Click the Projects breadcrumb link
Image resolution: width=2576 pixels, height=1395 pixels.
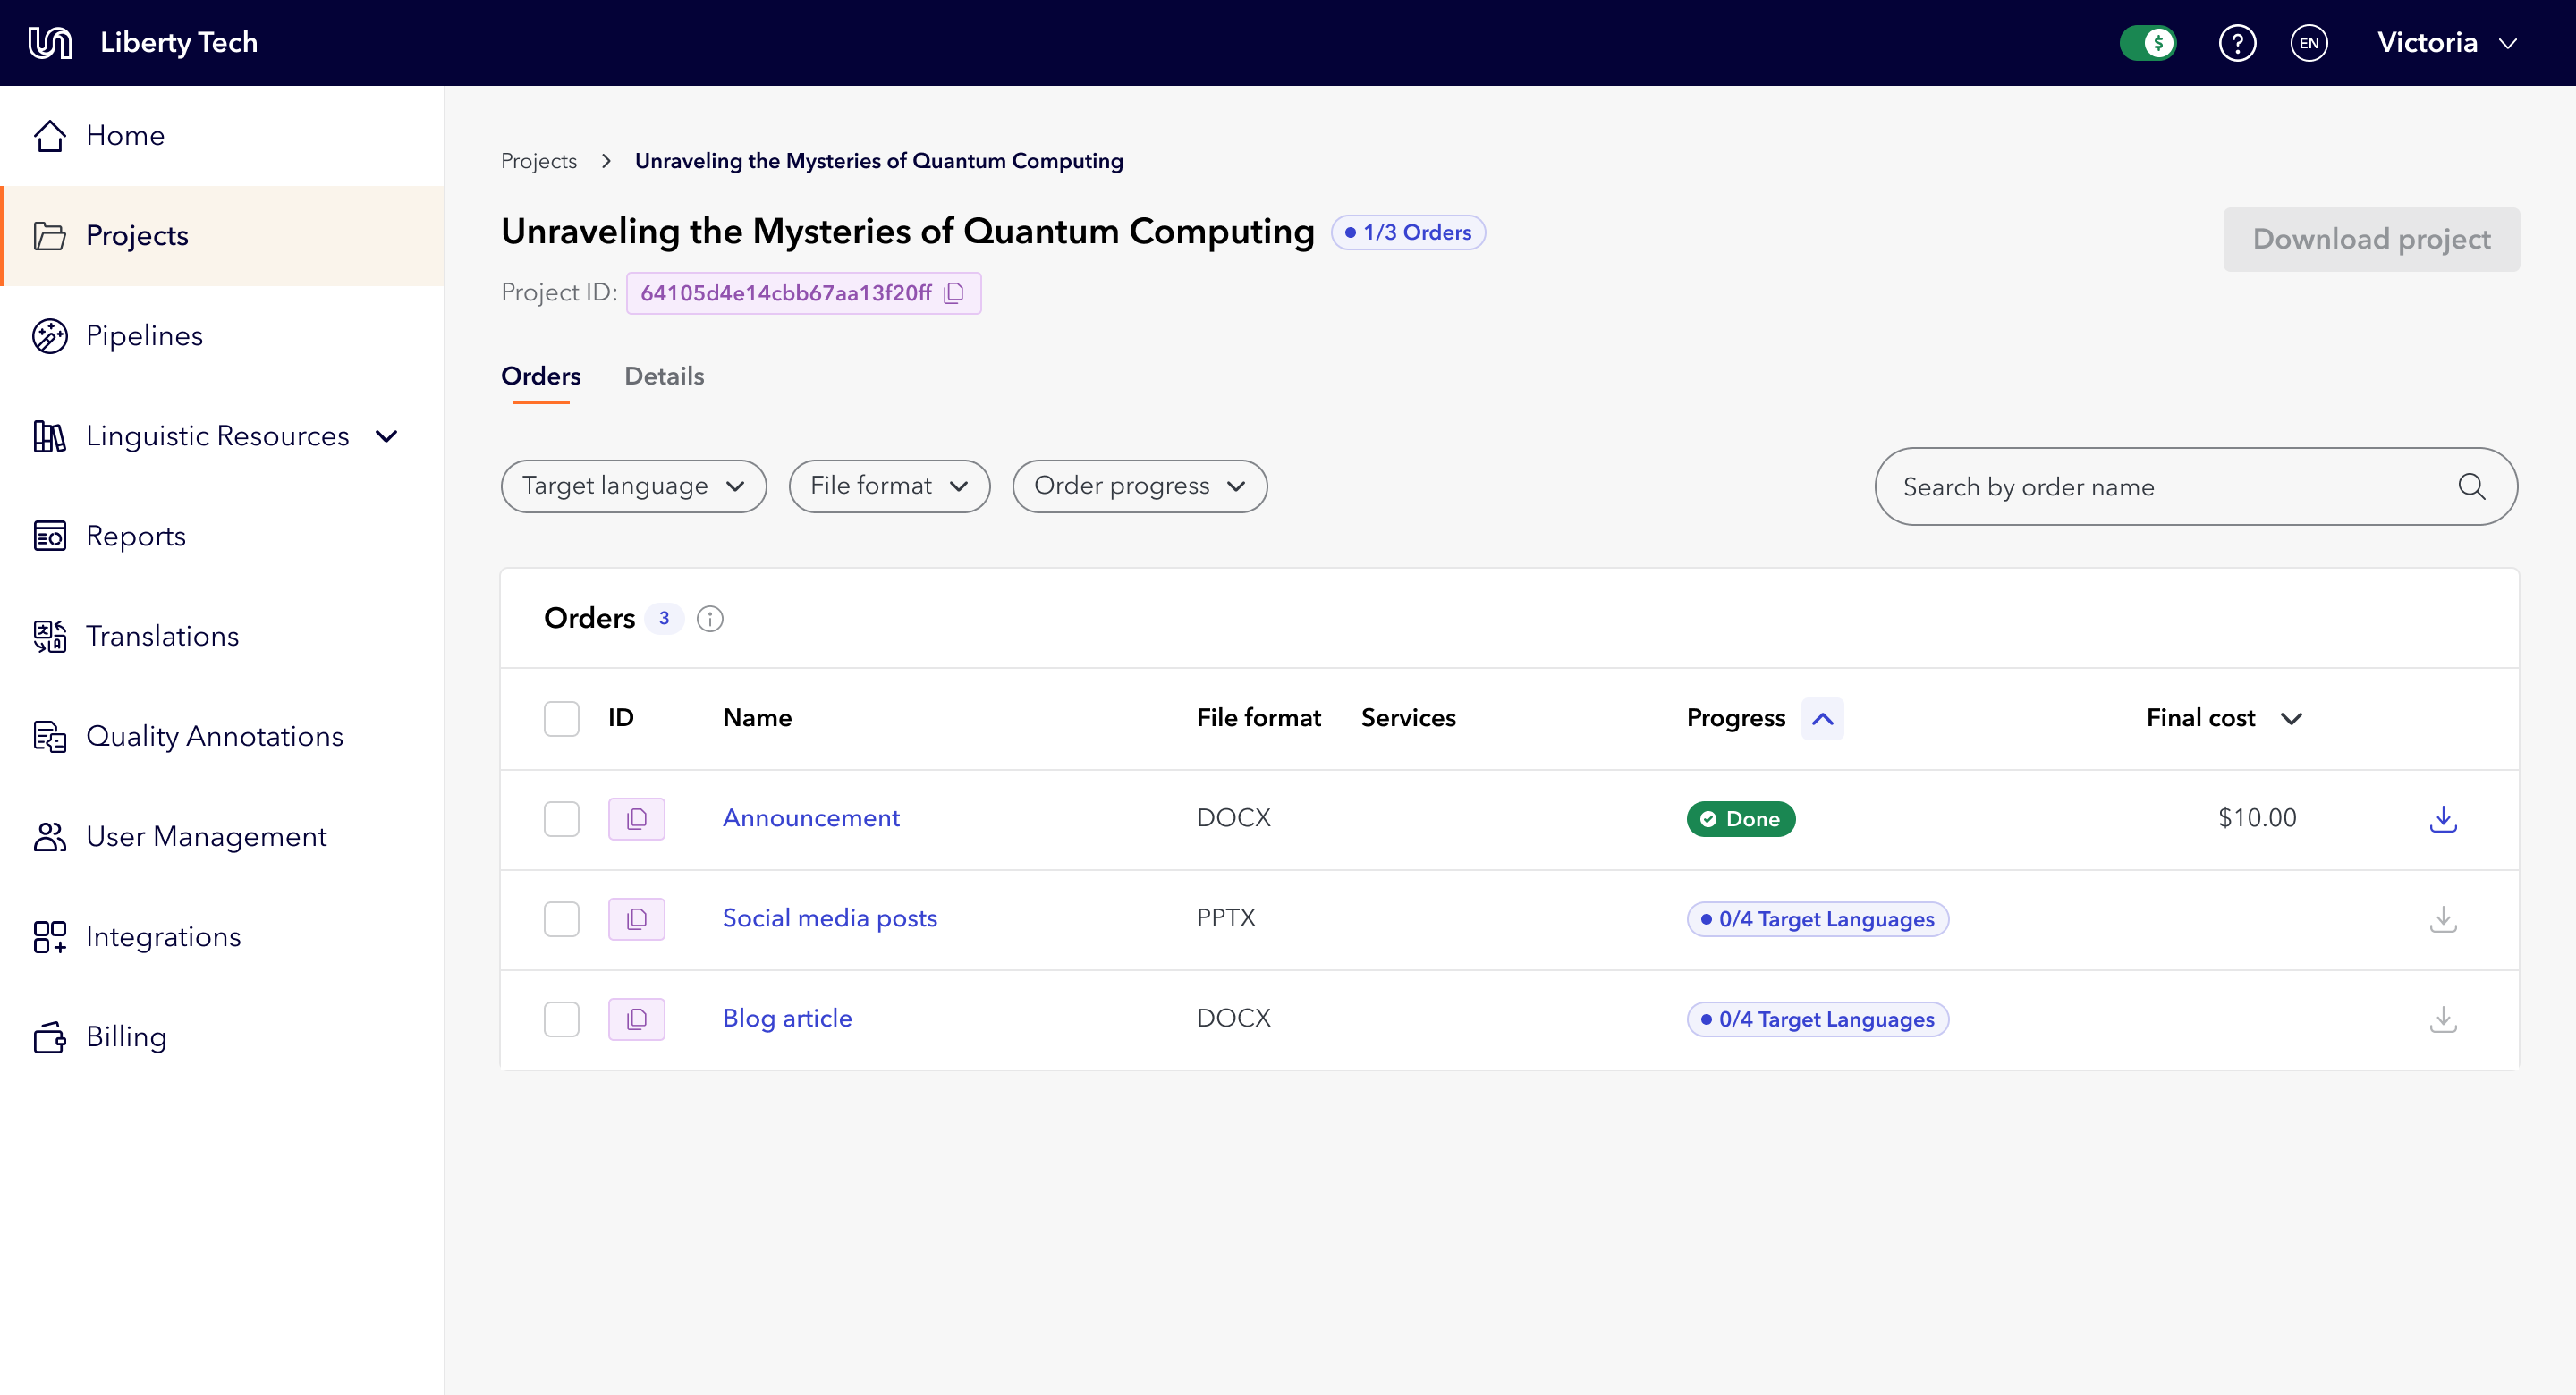[539, 161]
